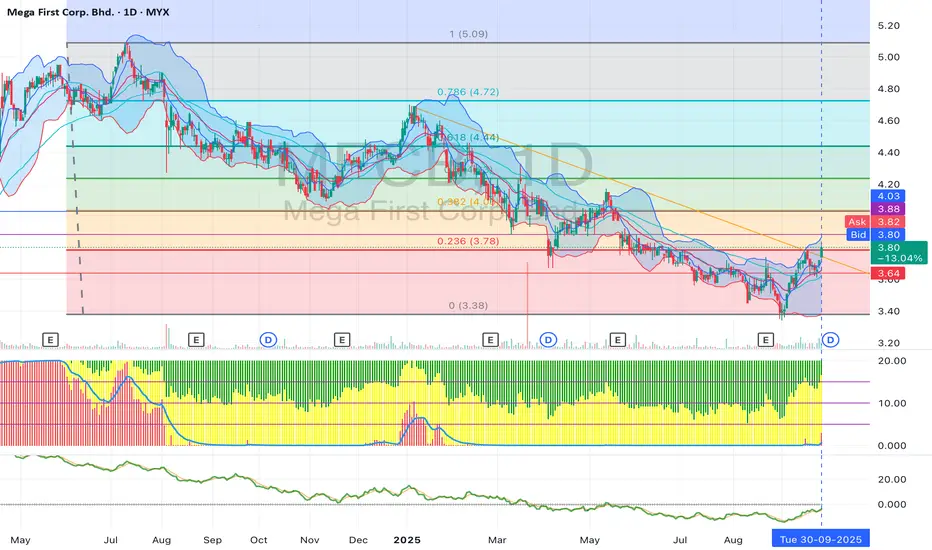Click the earnings E marker just before Mar 2025
Viewport: 932px width, 550px height.
(490, 340)
